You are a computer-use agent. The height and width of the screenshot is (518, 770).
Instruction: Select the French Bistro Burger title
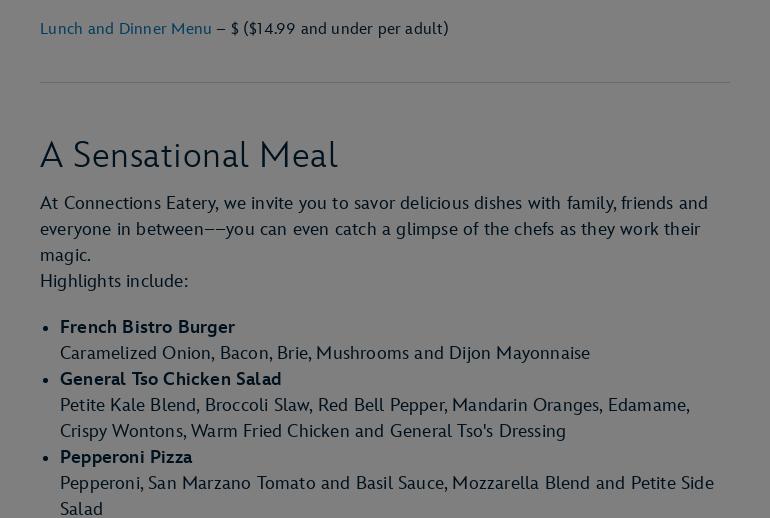[x=147, y=327]
